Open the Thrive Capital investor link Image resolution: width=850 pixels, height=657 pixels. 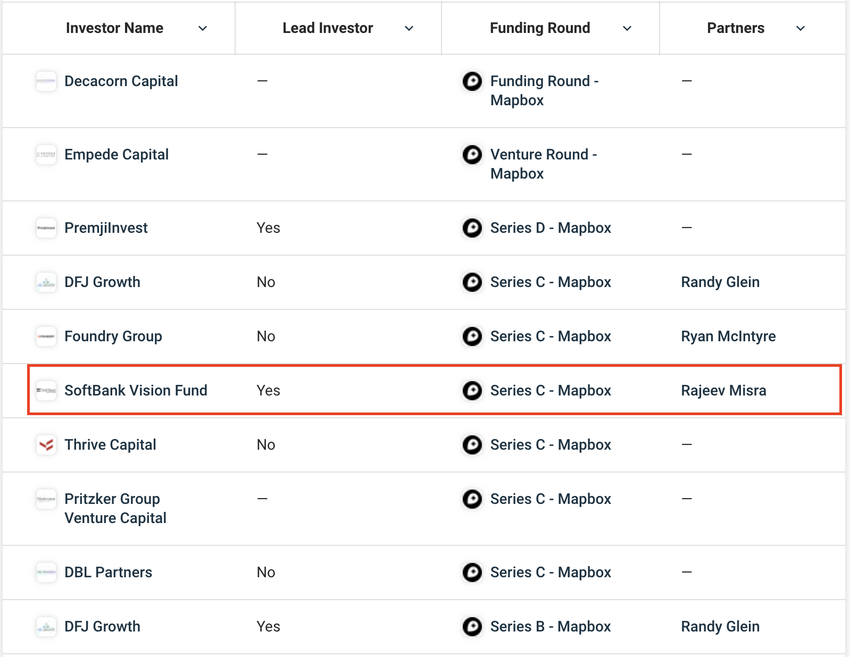tap(110, 445)
